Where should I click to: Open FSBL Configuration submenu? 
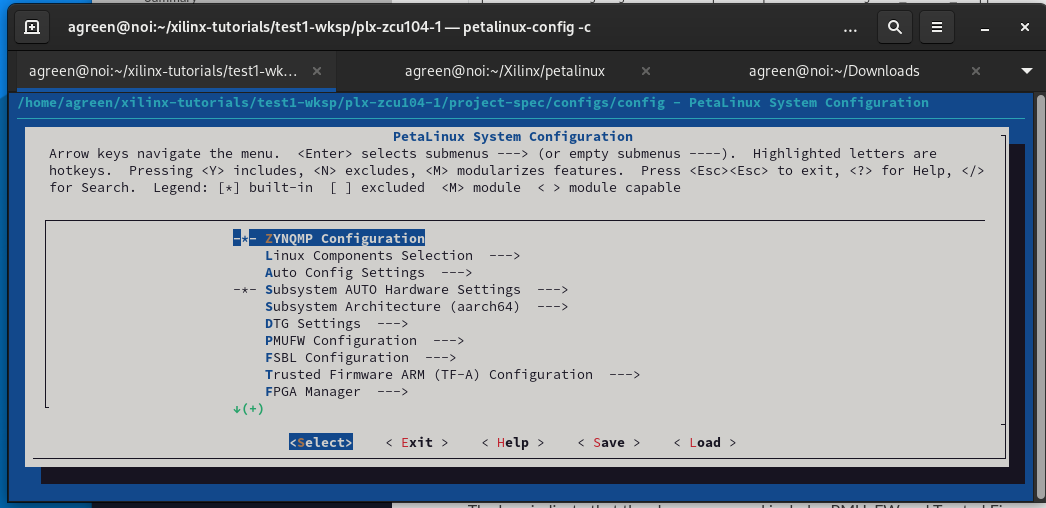point(360,357)
